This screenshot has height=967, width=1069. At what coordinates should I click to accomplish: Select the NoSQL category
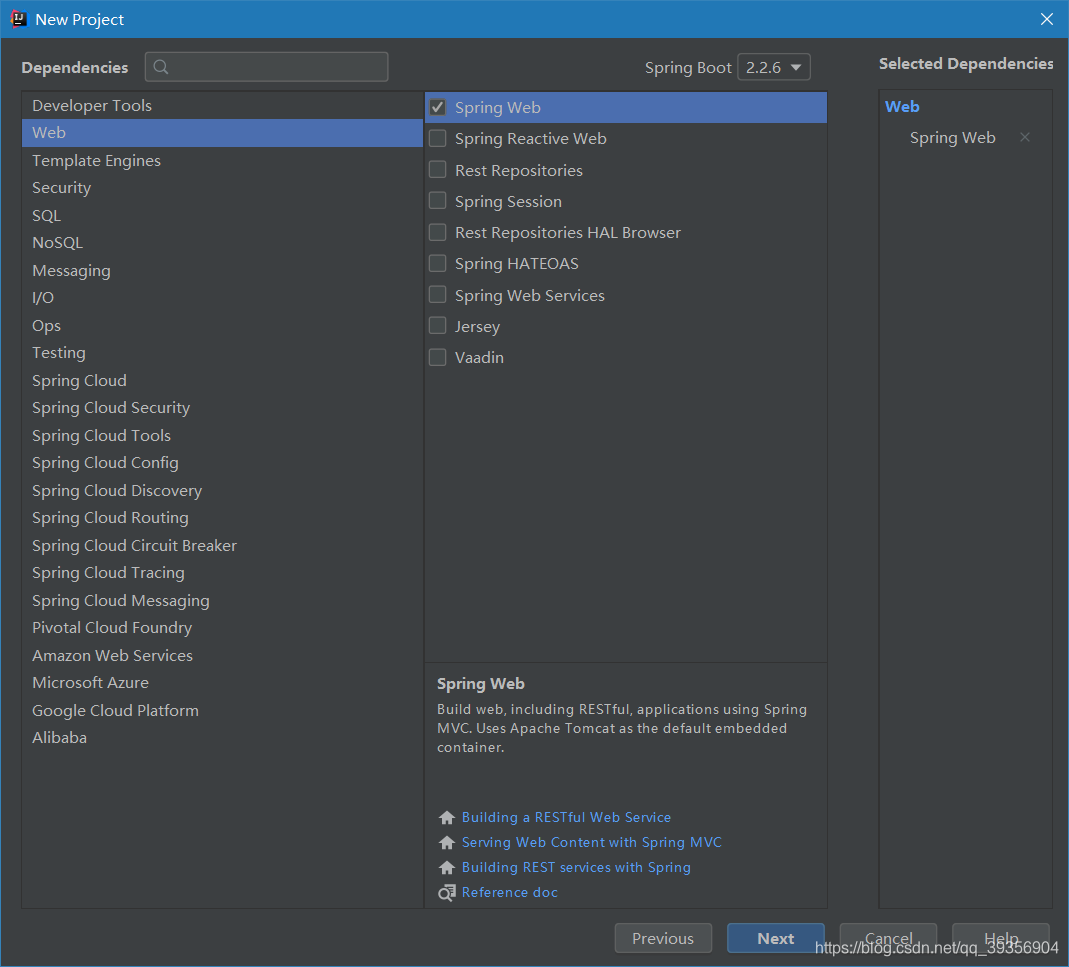(x=222, y=243)
